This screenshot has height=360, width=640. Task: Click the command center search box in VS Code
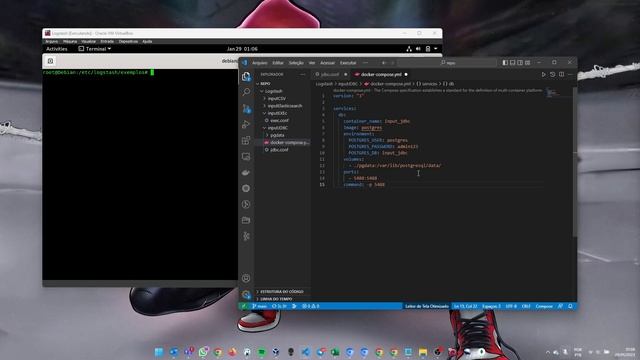coord(448,63)
